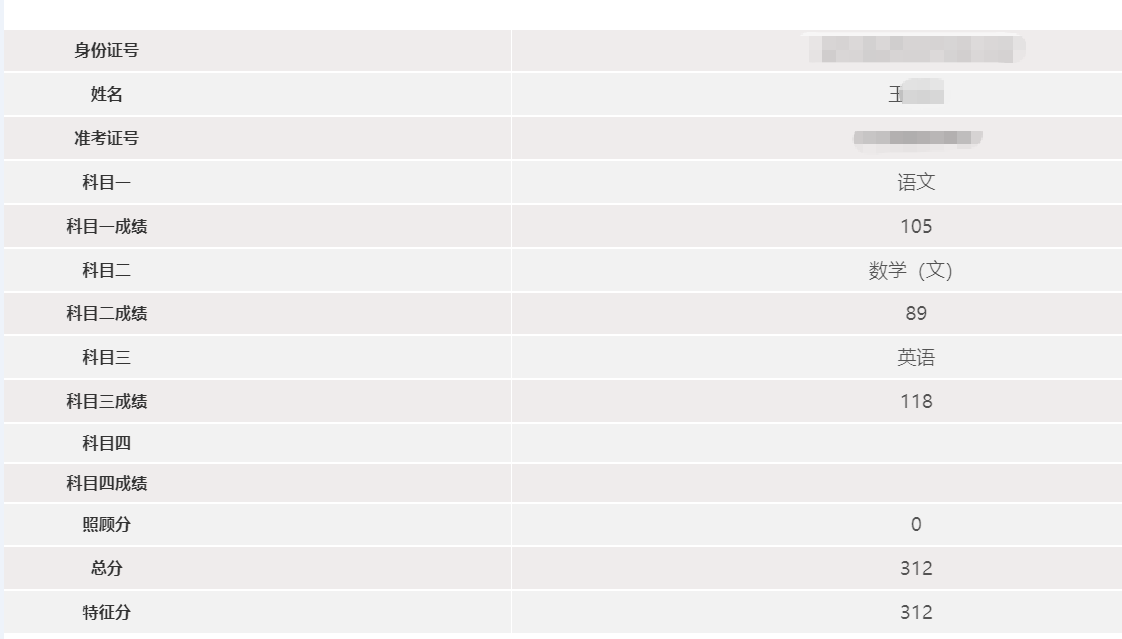
Task: Select the score 105
Action: (x=915, y=227)
